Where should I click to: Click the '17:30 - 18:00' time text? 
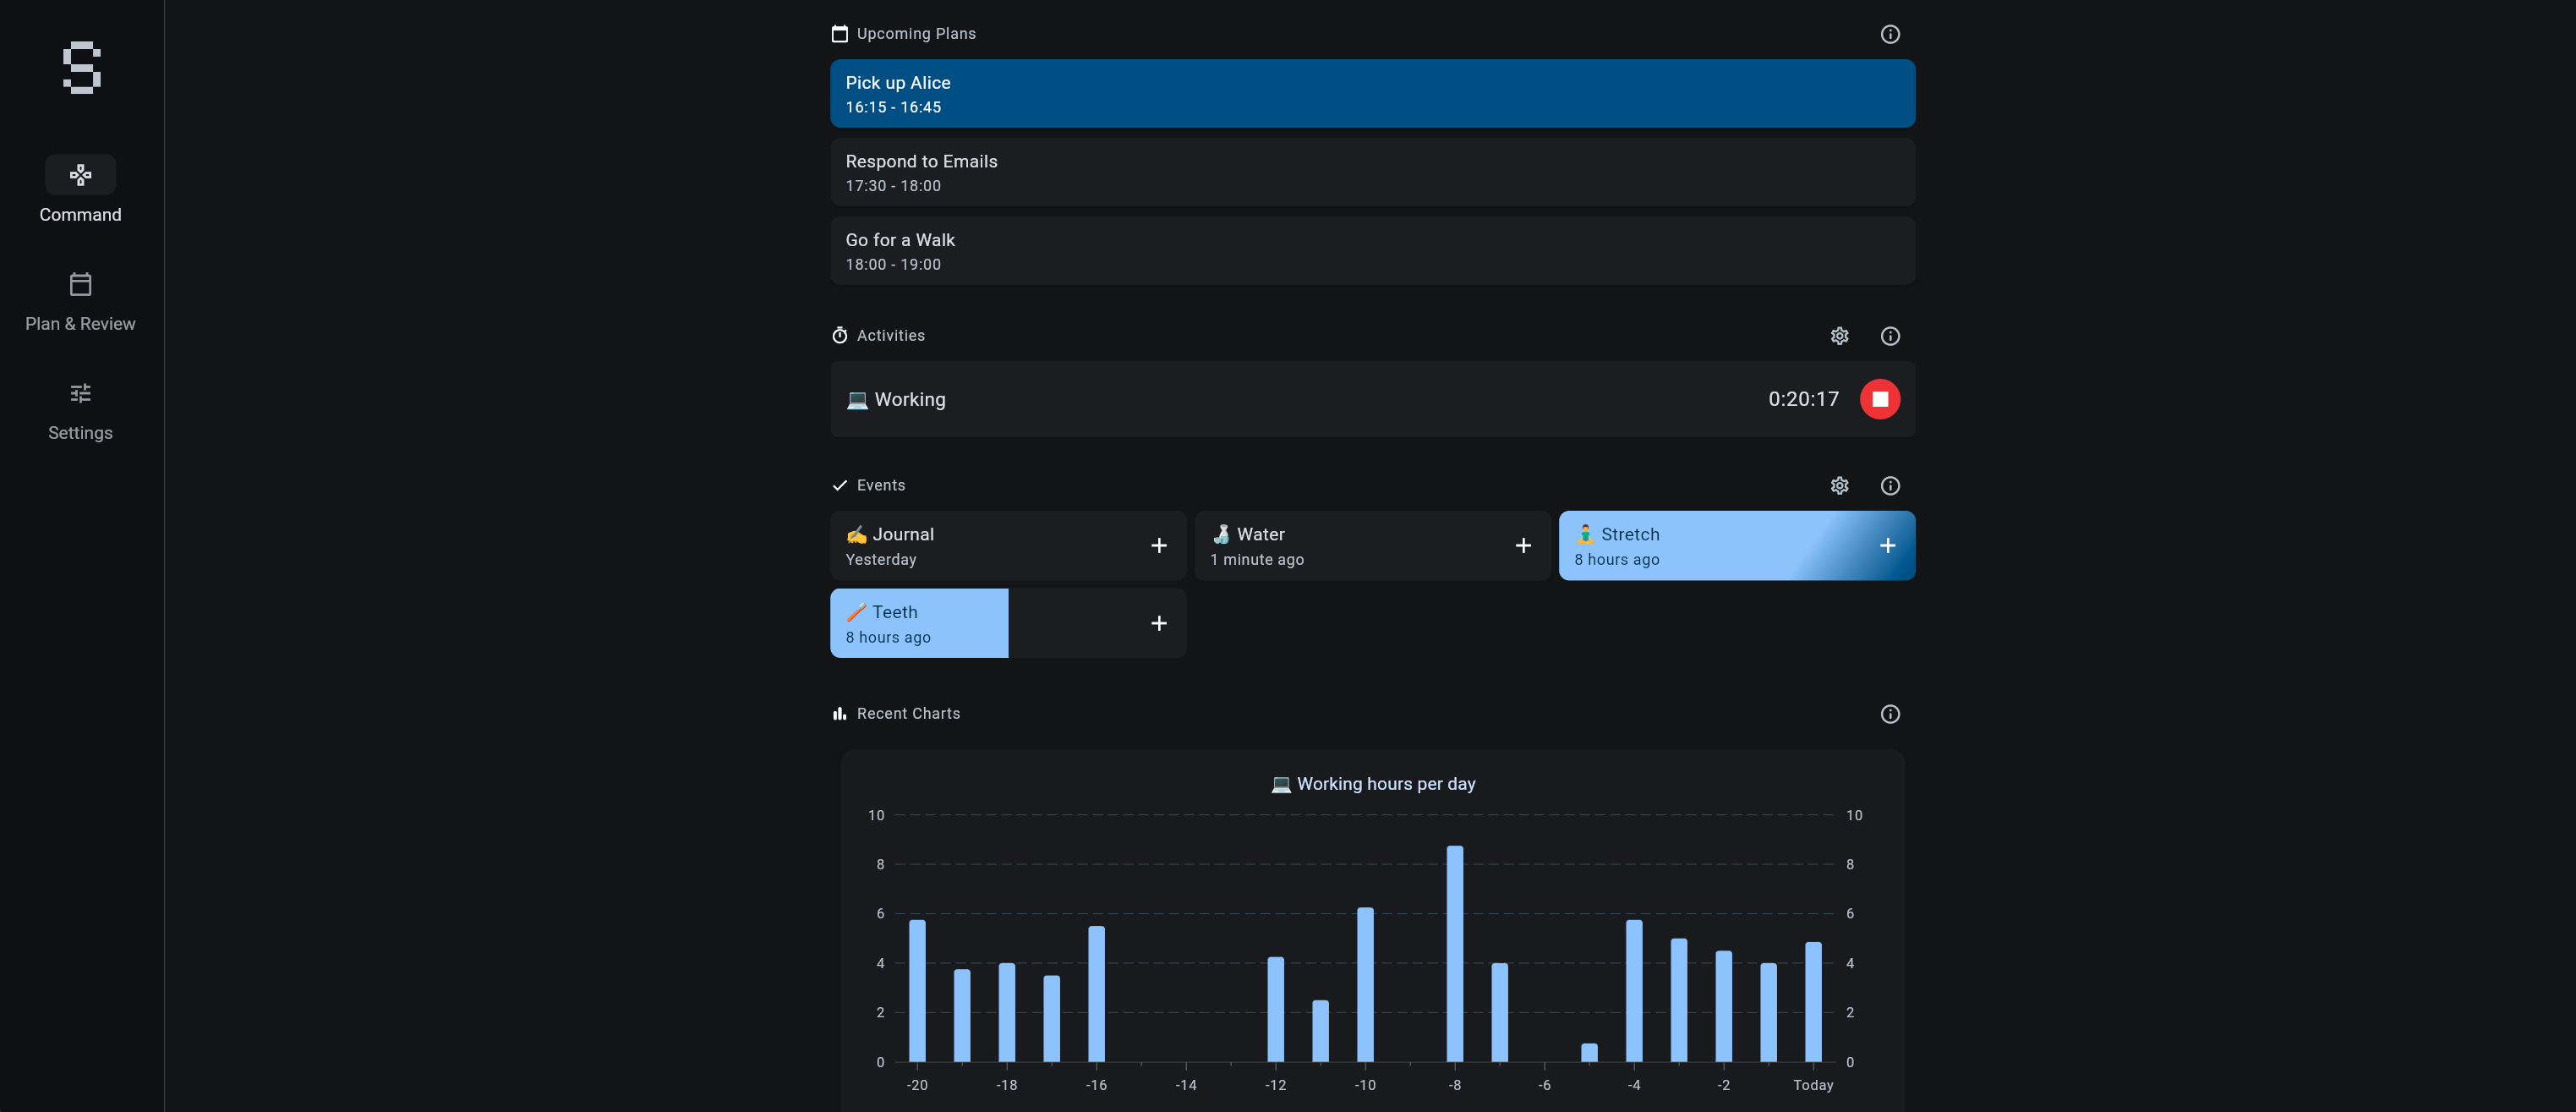893,186
